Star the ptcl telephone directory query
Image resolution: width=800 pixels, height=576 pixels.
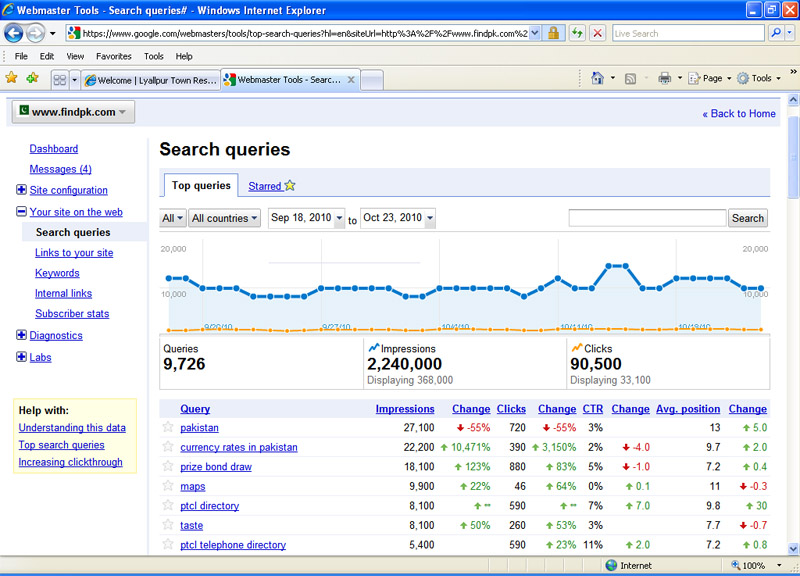click(168, 544)
